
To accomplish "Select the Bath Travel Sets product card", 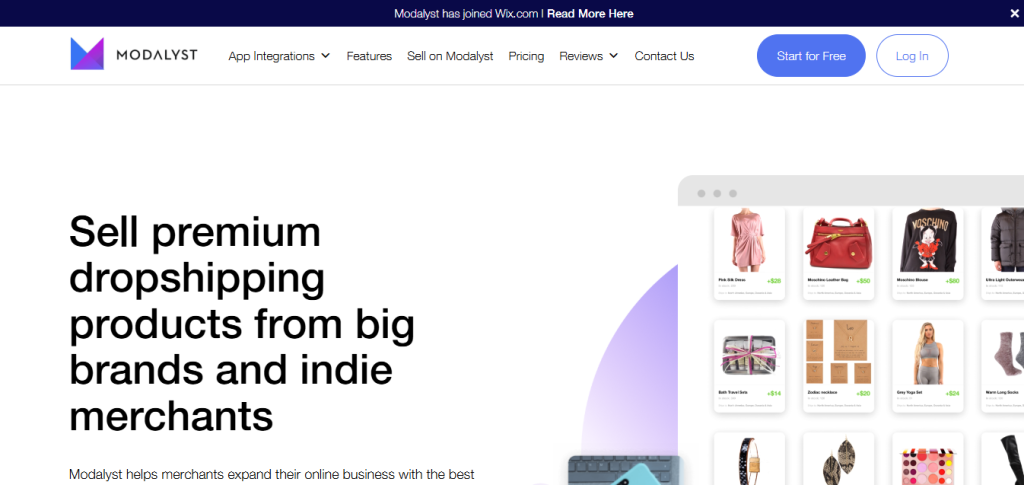I will tap(749, 366).
